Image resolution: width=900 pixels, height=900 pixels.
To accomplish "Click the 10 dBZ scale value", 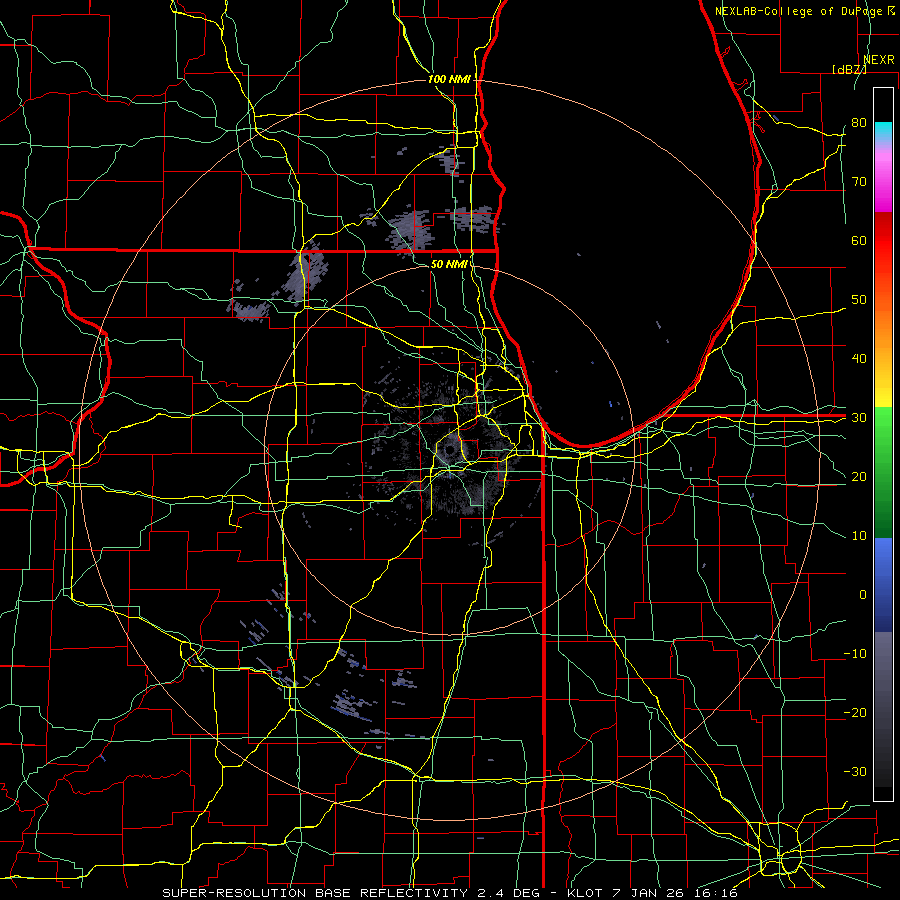I will pos(859,536).
